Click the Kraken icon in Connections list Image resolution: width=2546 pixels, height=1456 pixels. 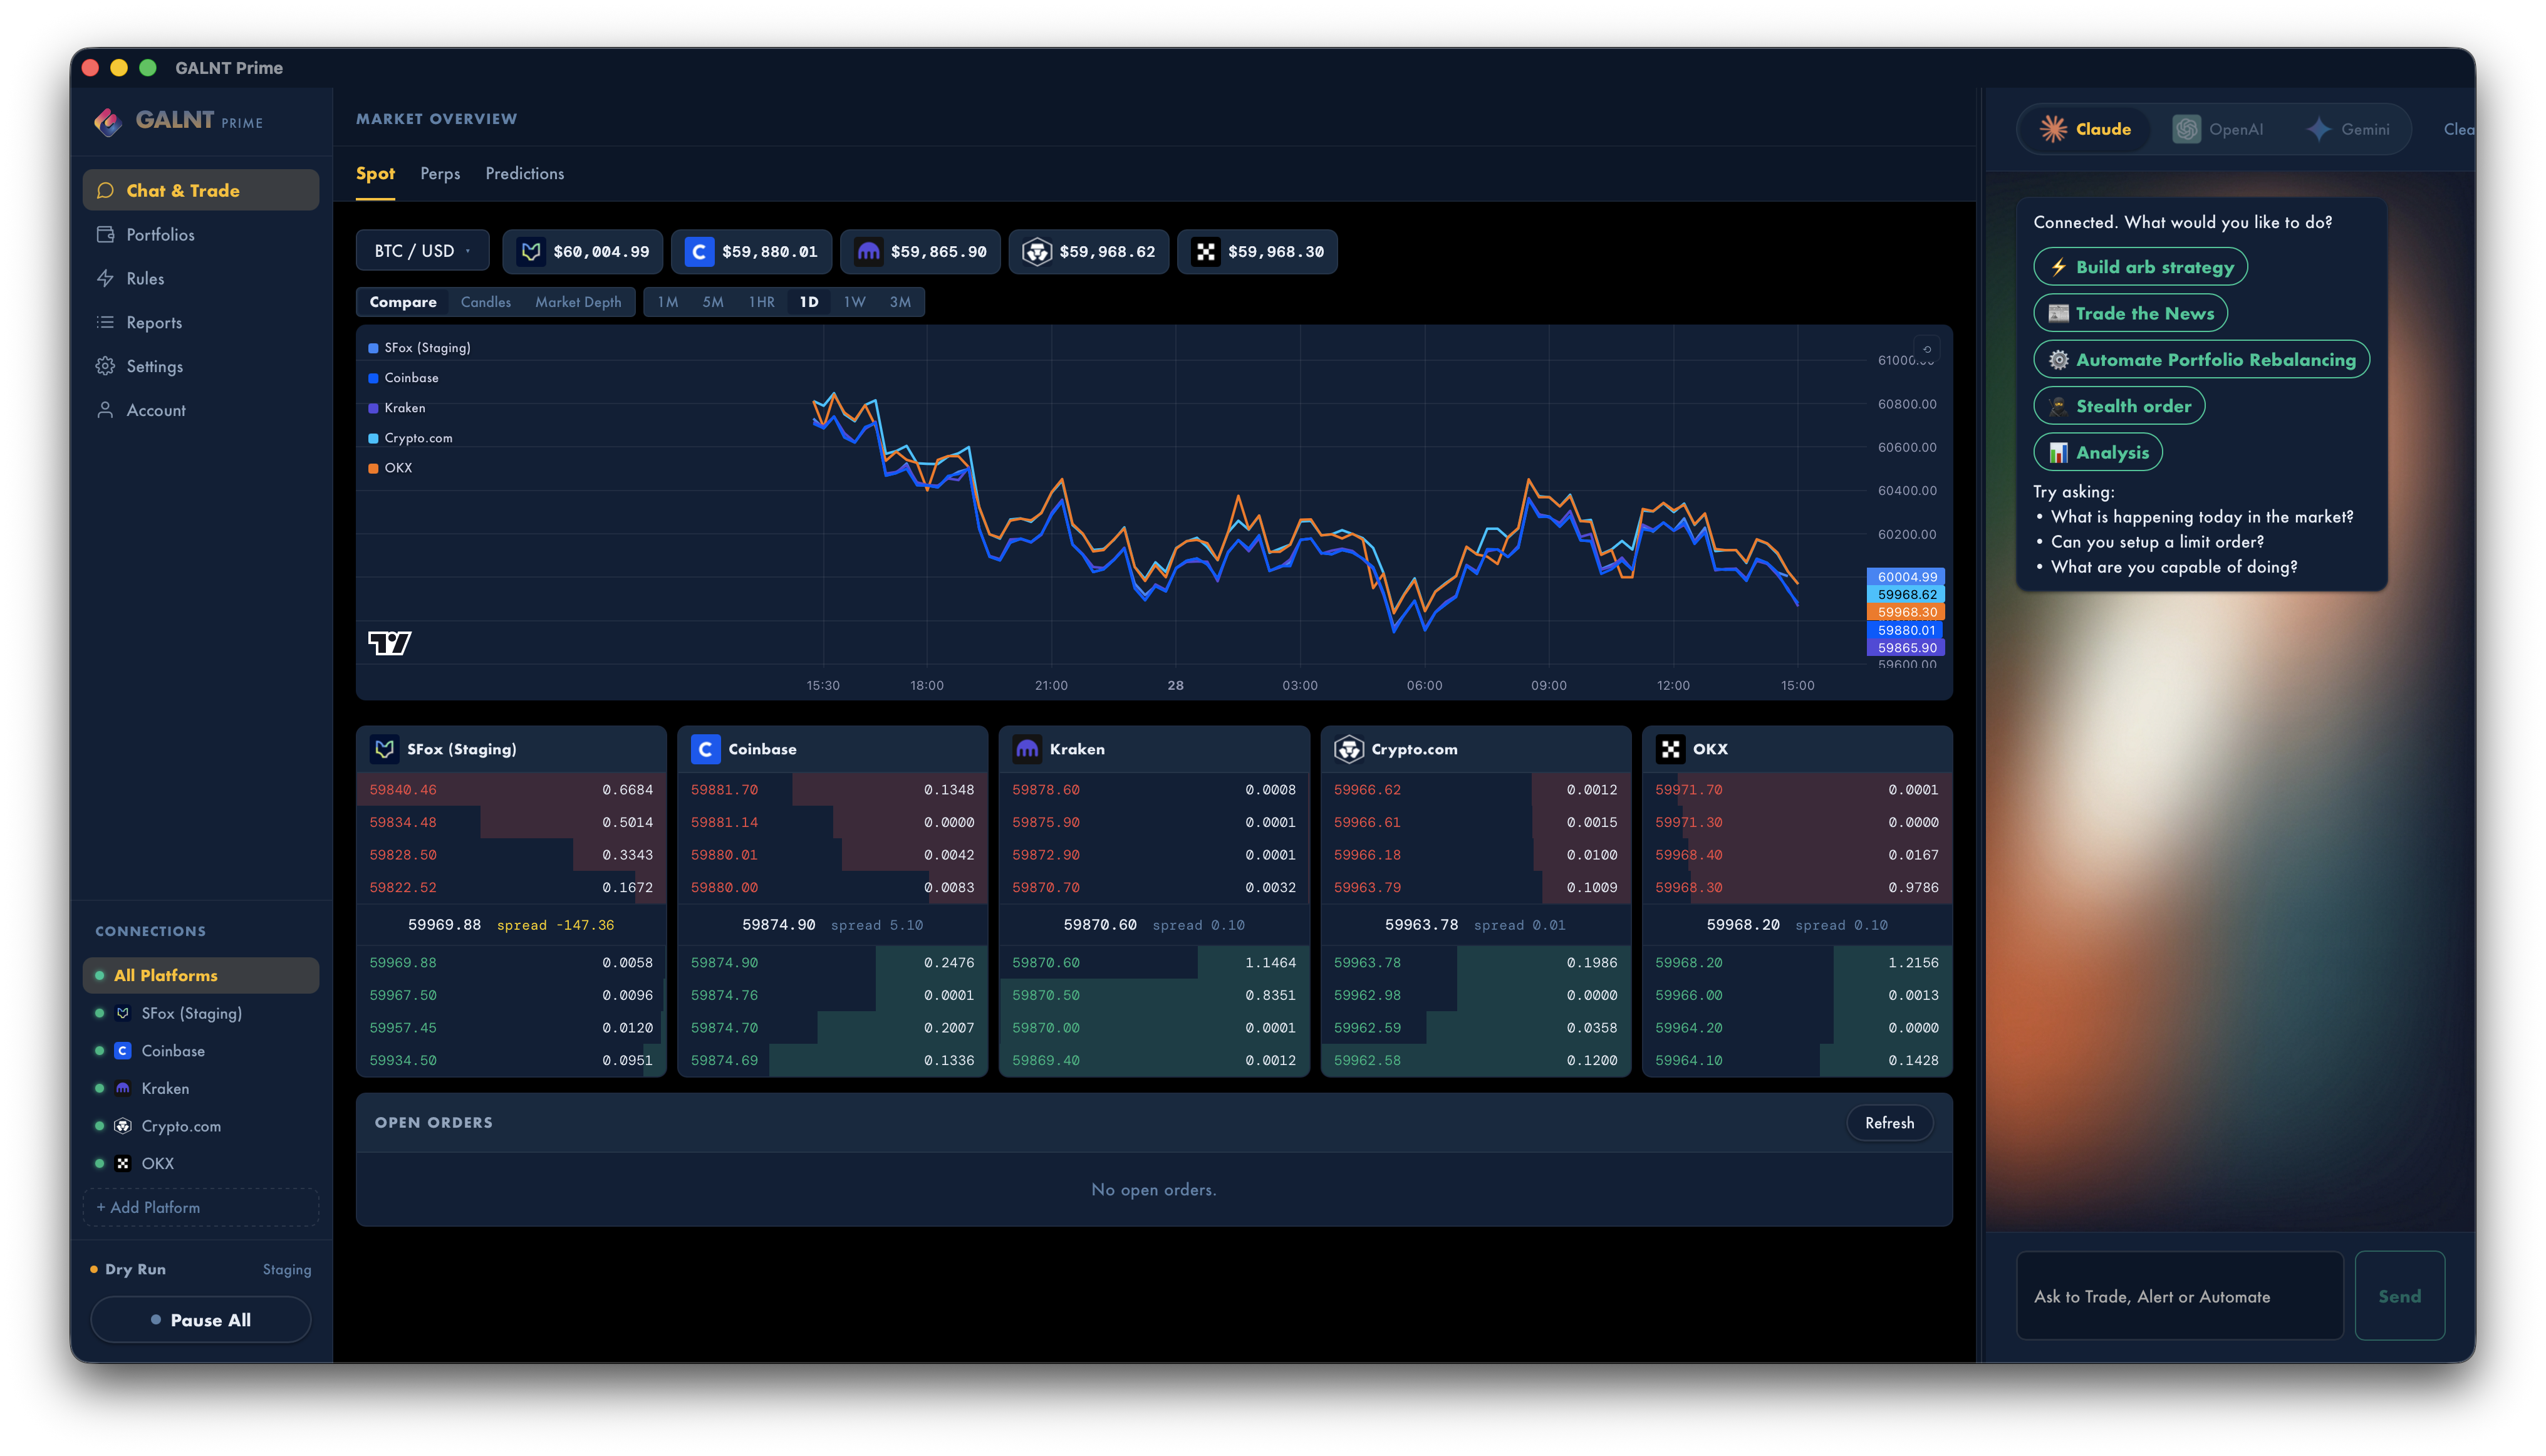click(x=123, y=1088)
